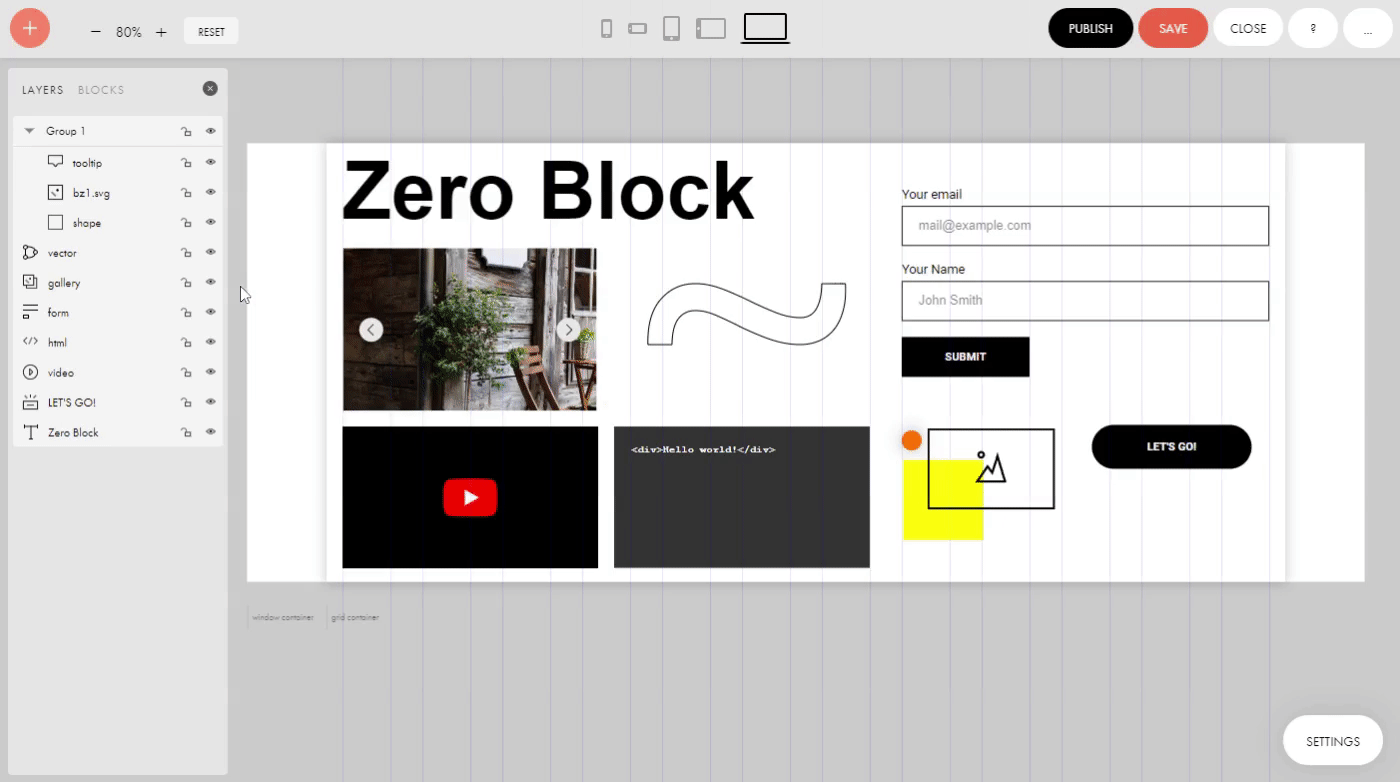The image size is (1400, 782).
Task: Click the html layer code icon
Action: coord(30,341)
